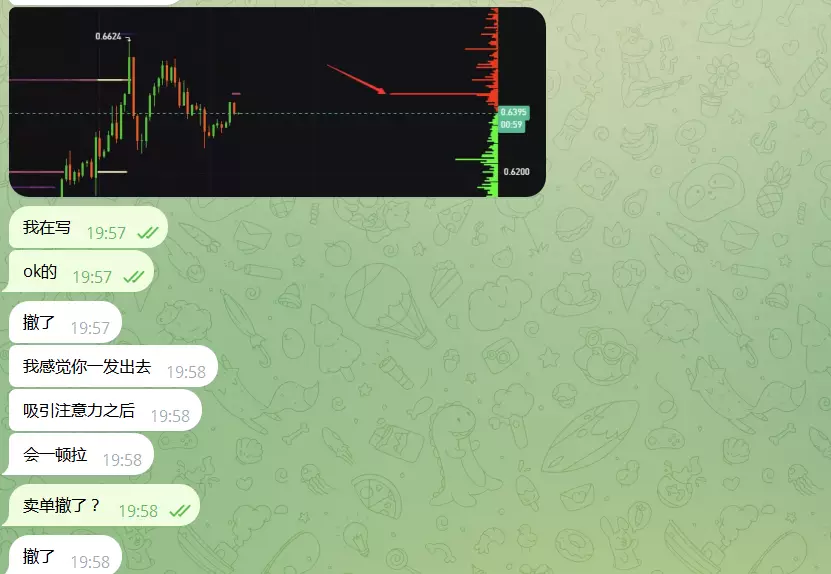
Task: Click the red arrow annotation in the chart
Action: tap(356, 80)
